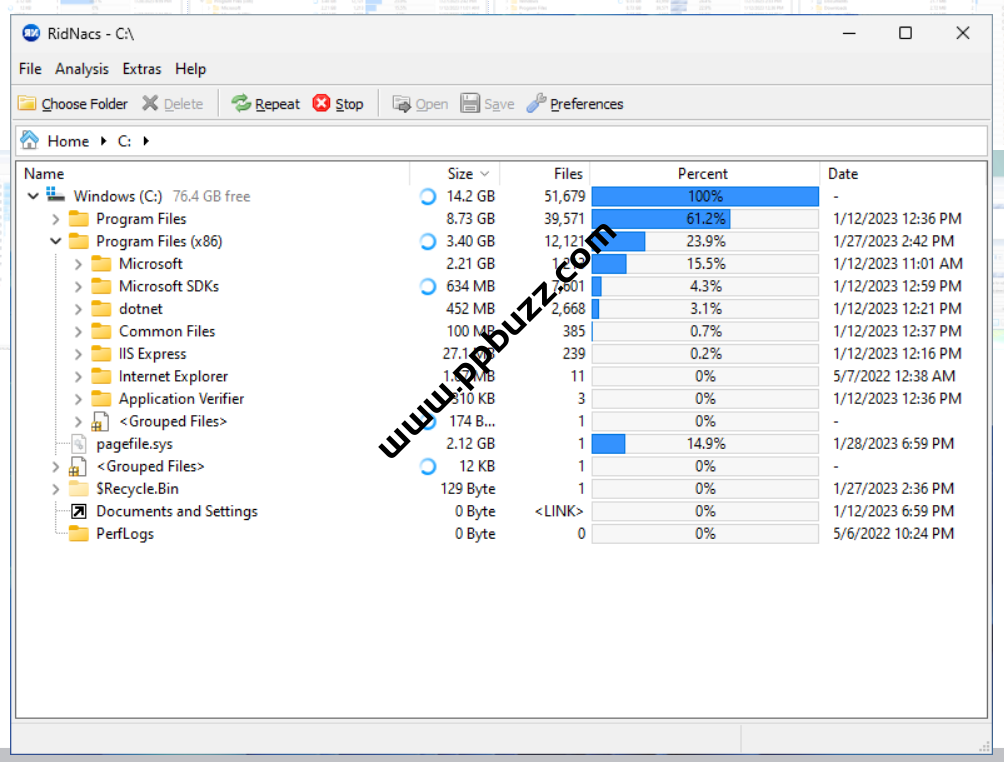
Task: Open the Analysis menu
Action: pos(82,69)
